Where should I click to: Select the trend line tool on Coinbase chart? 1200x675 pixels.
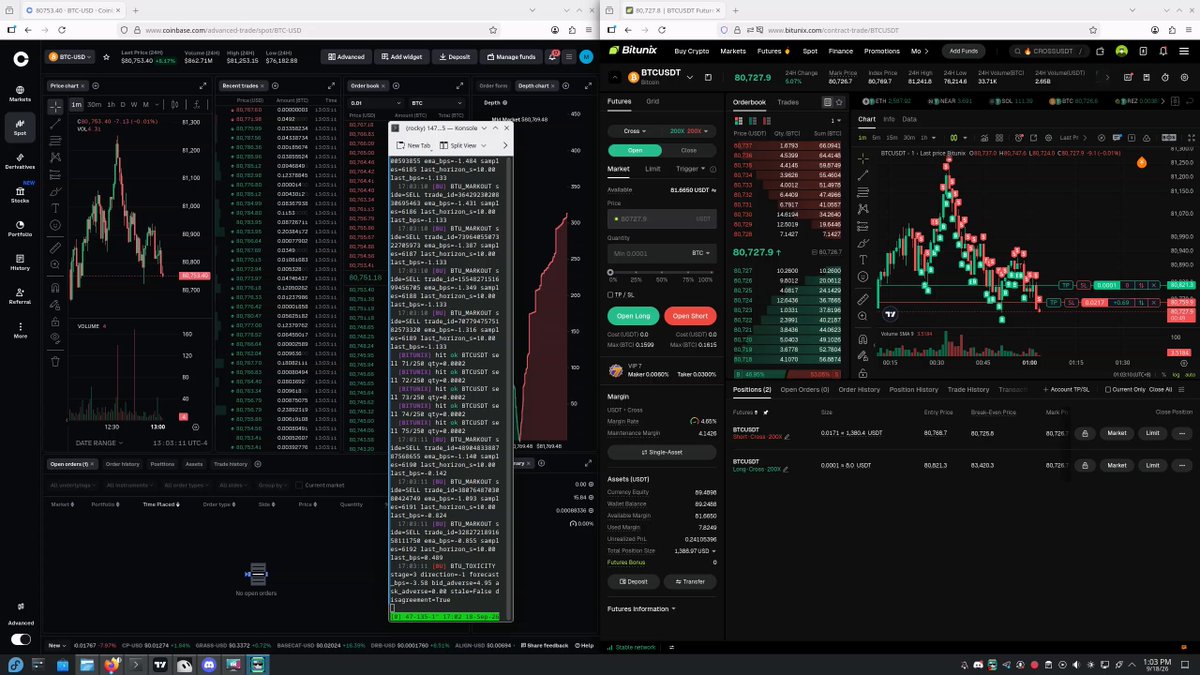[55, 123]
